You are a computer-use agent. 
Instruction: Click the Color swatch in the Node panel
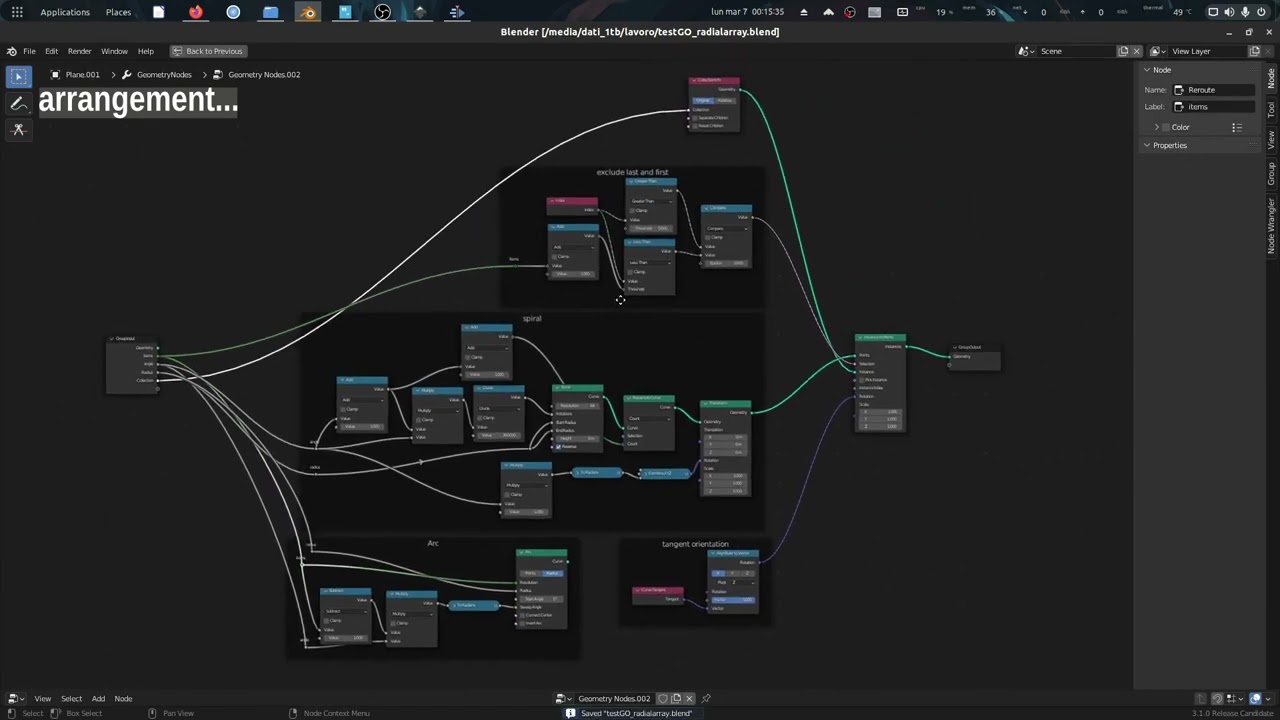(x=1166, y=127)
